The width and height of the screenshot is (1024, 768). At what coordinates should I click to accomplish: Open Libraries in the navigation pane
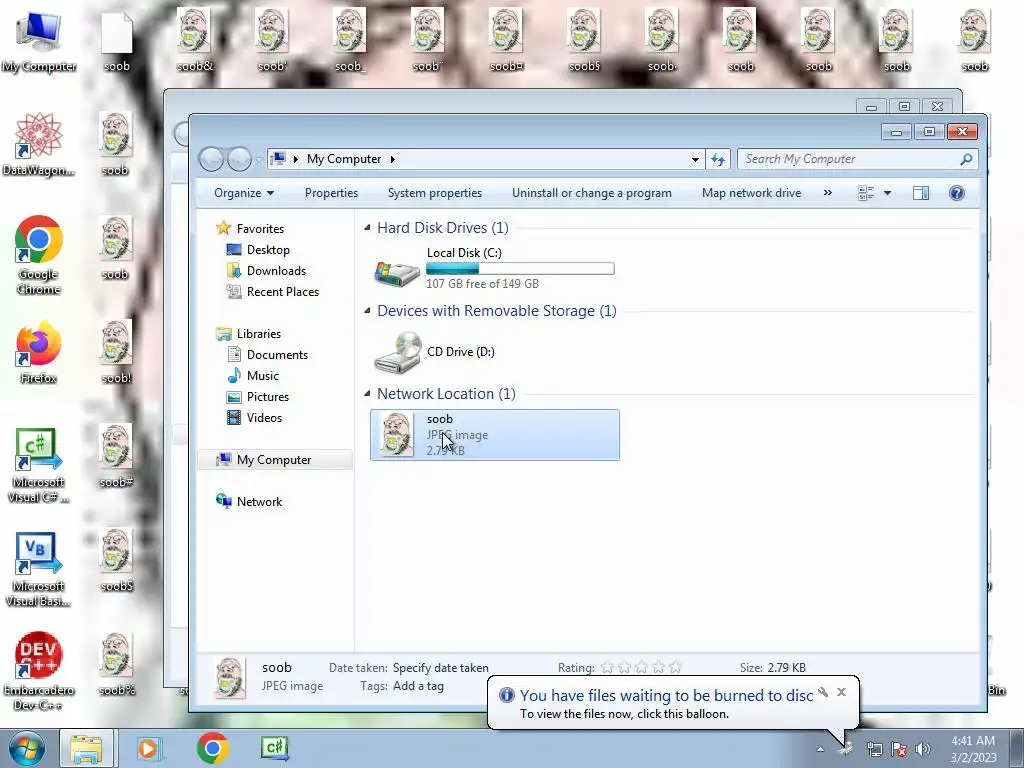click(x=259, y=334)
